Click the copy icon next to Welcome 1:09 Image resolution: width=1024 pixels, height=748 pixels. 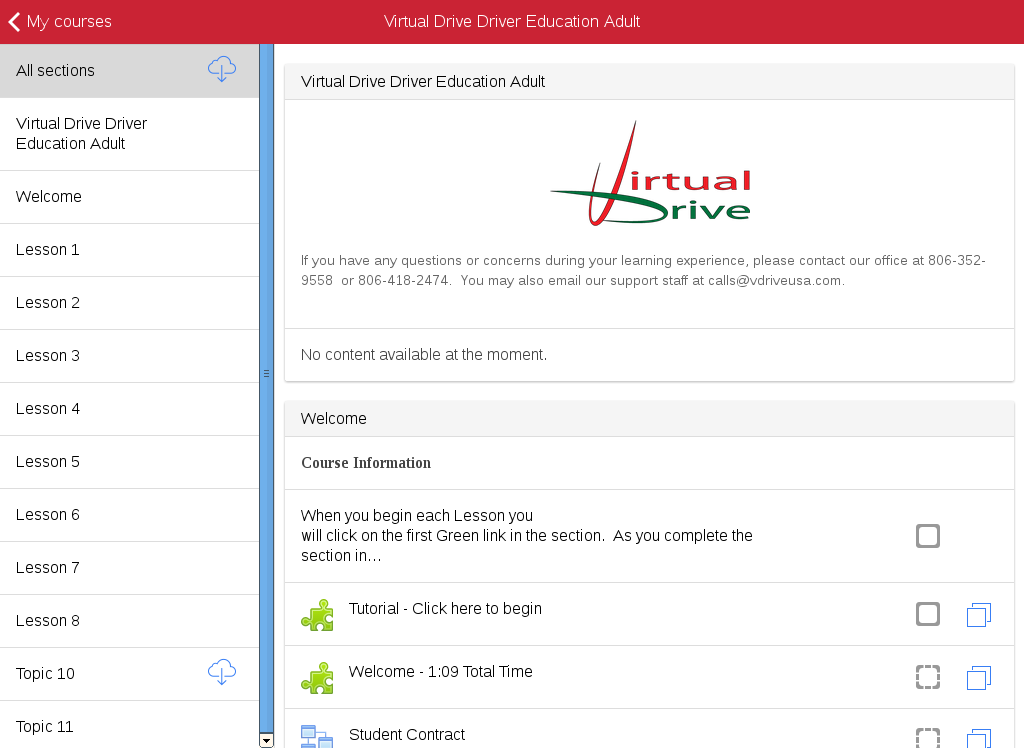[x=978, y=677]
